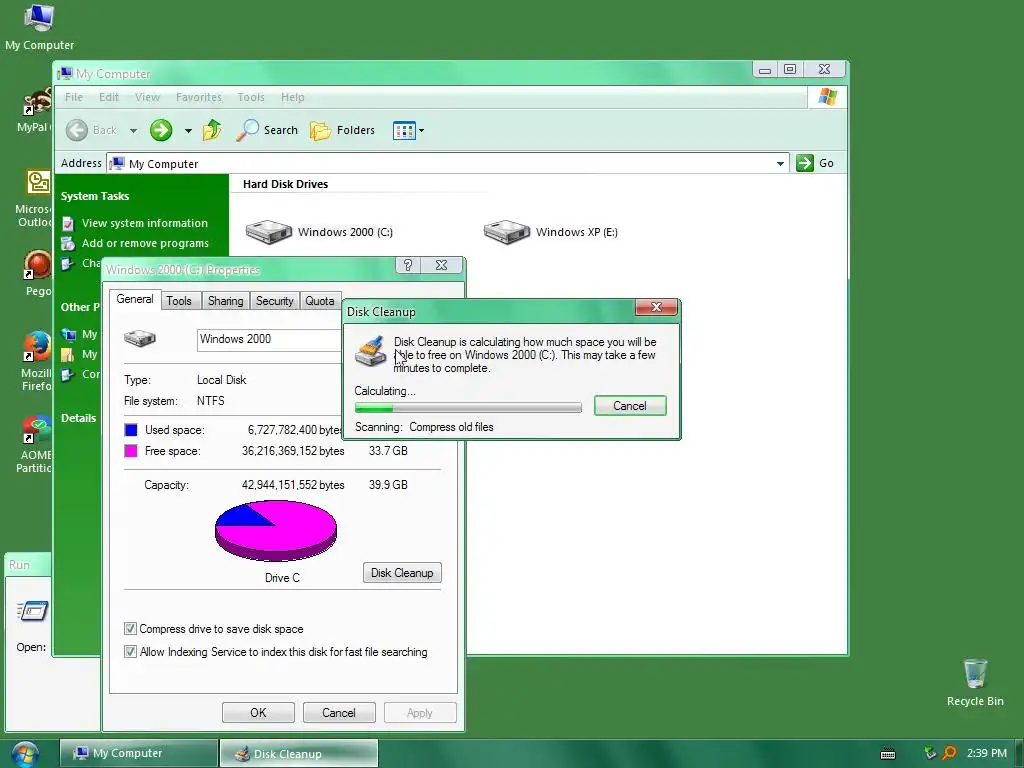This screenshot has height=768, width=1024.
Task: Click View system information link
Action: pyautogui.click(x=144, y=223)
